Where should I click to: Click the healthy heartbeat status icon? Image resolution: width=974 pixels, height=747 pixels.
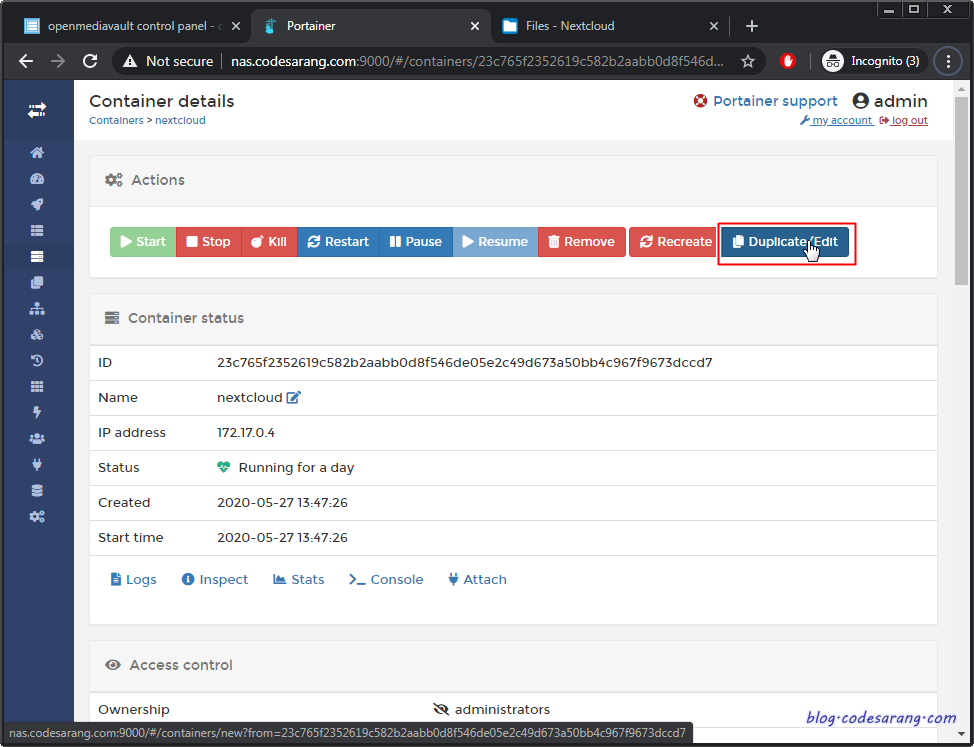pyautogui.click(x=224, y=467)
